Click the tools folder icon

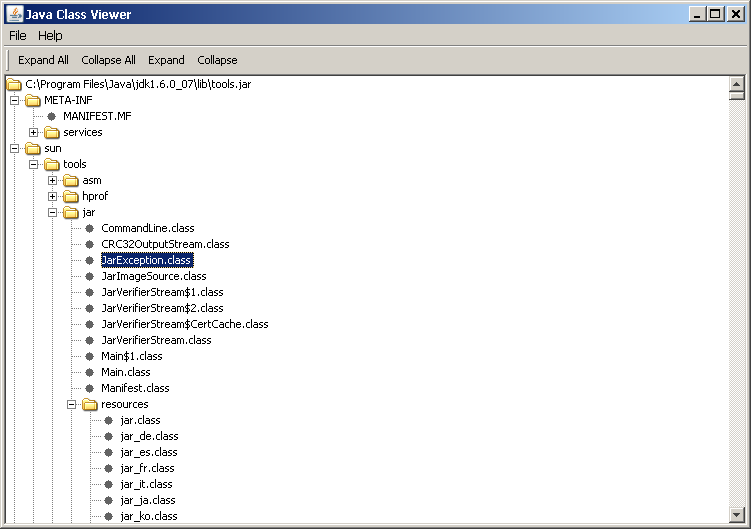click(x=52, y=164)
